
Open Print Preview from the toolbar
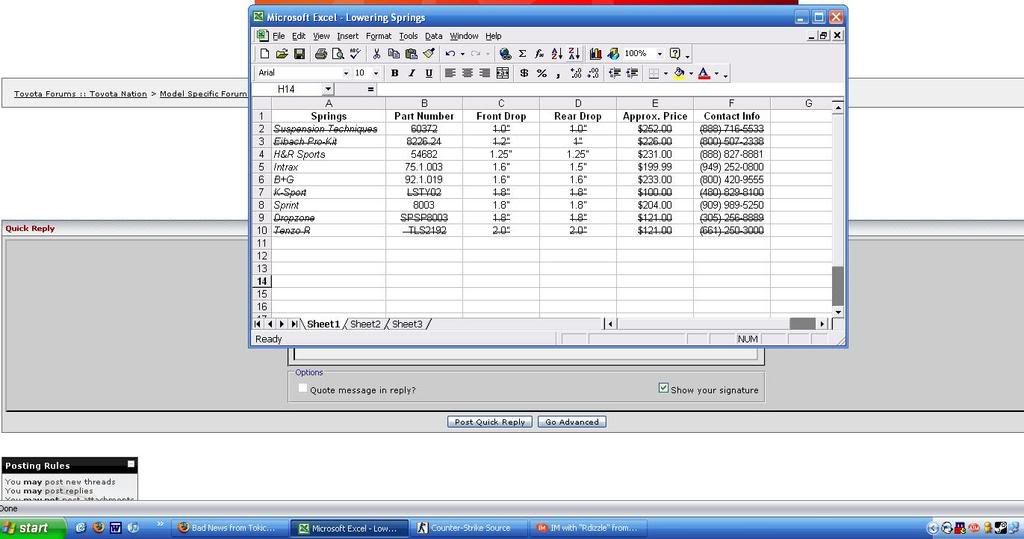[x=338, y=54]
